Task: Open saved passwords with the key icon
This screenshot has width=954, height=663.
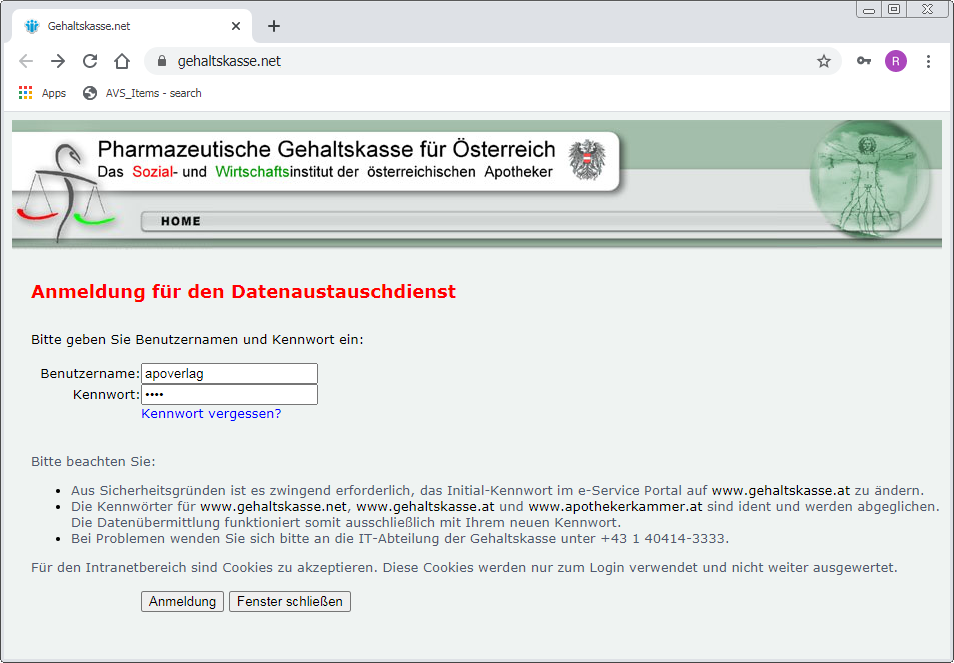Action: click(864, 61)
